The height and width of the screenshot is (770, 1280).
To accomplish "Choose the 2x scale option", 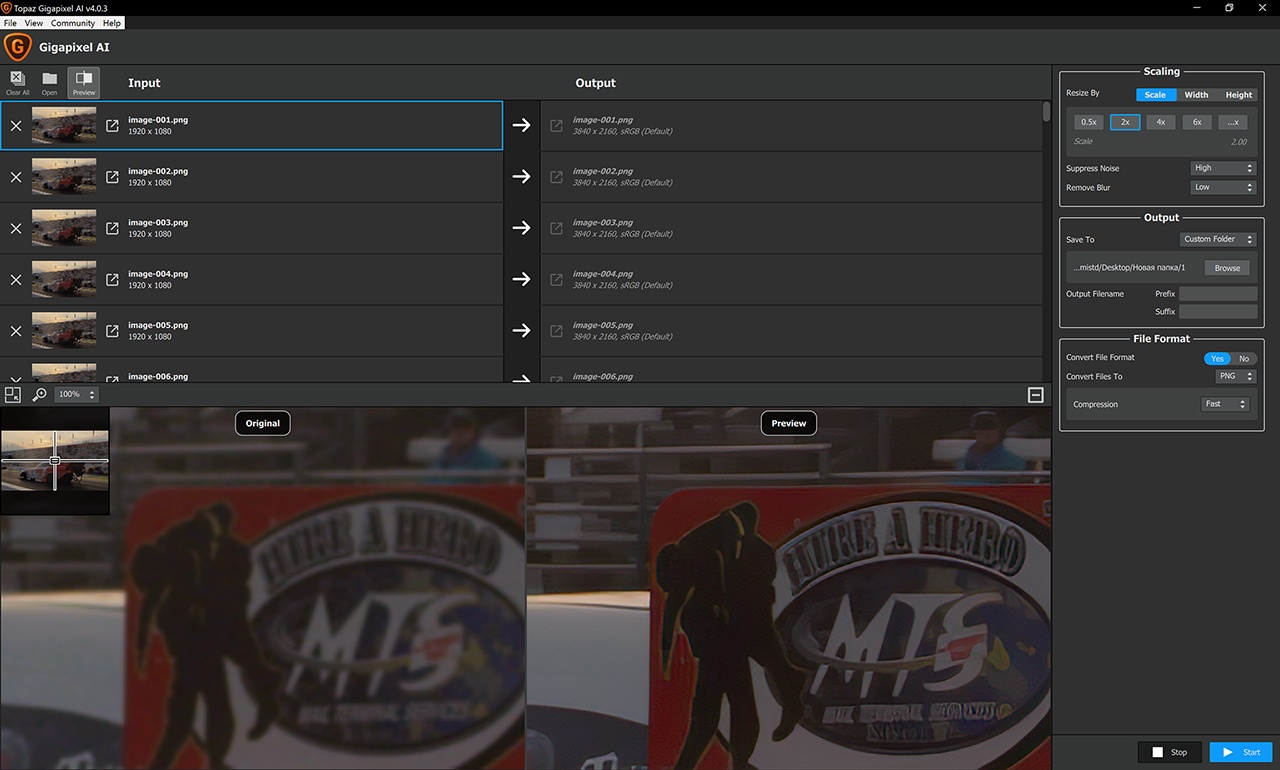I will coord(1125,122).
